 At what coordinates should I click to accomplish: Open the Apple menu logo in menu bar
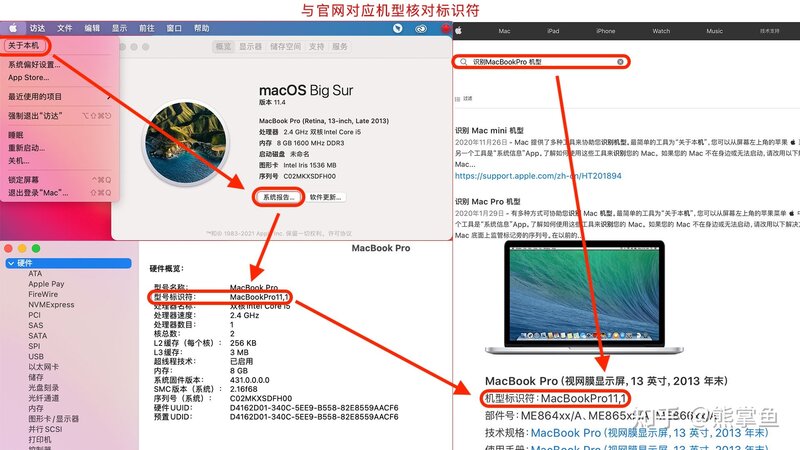(13, 29)
